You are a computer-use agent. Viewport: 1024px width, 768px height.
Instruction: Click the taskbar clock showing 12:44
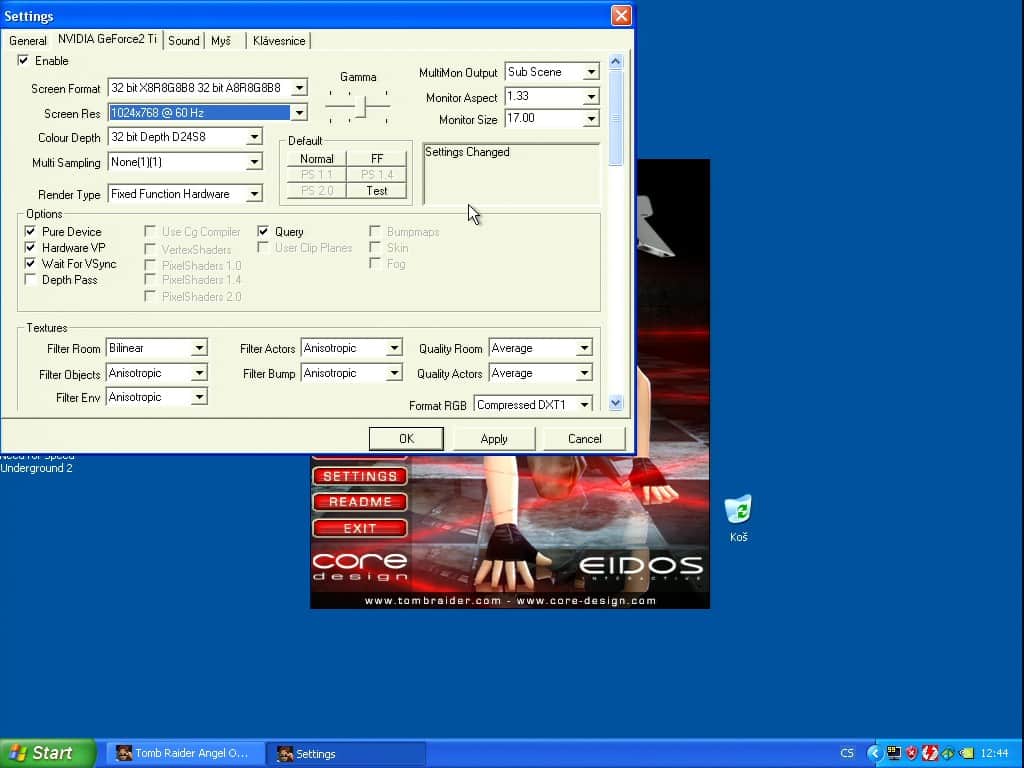click(x=995, y=753)
